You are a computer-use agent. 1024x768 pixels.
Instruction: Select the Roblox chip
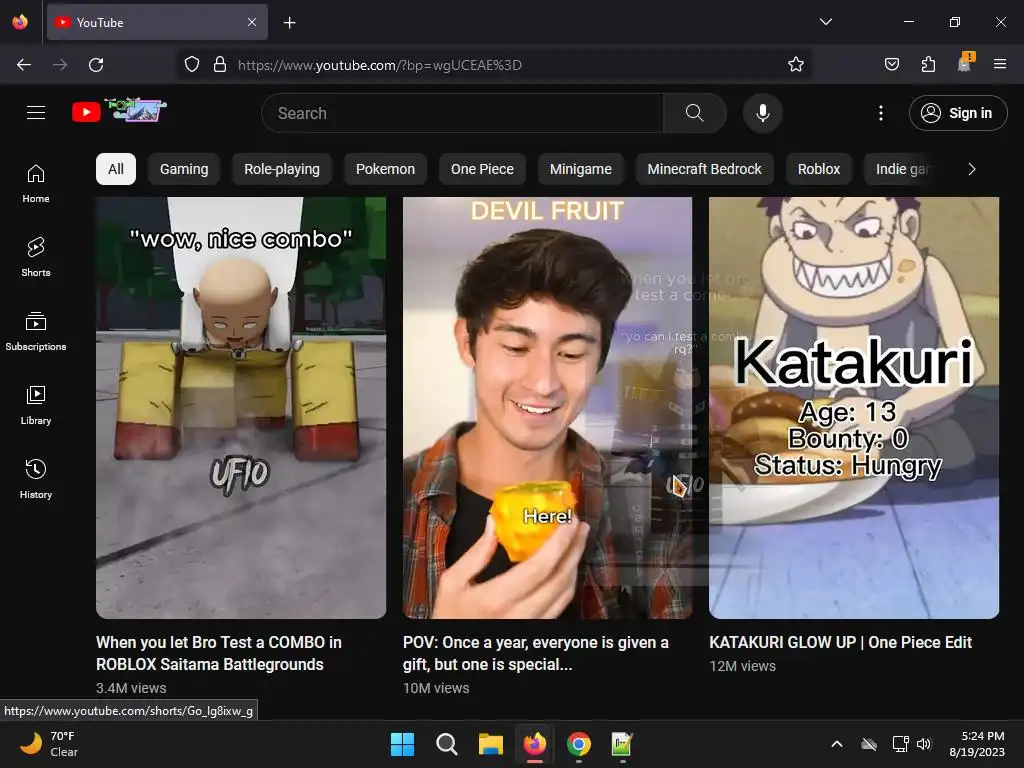pyautogui.click(x=819, y=169)
